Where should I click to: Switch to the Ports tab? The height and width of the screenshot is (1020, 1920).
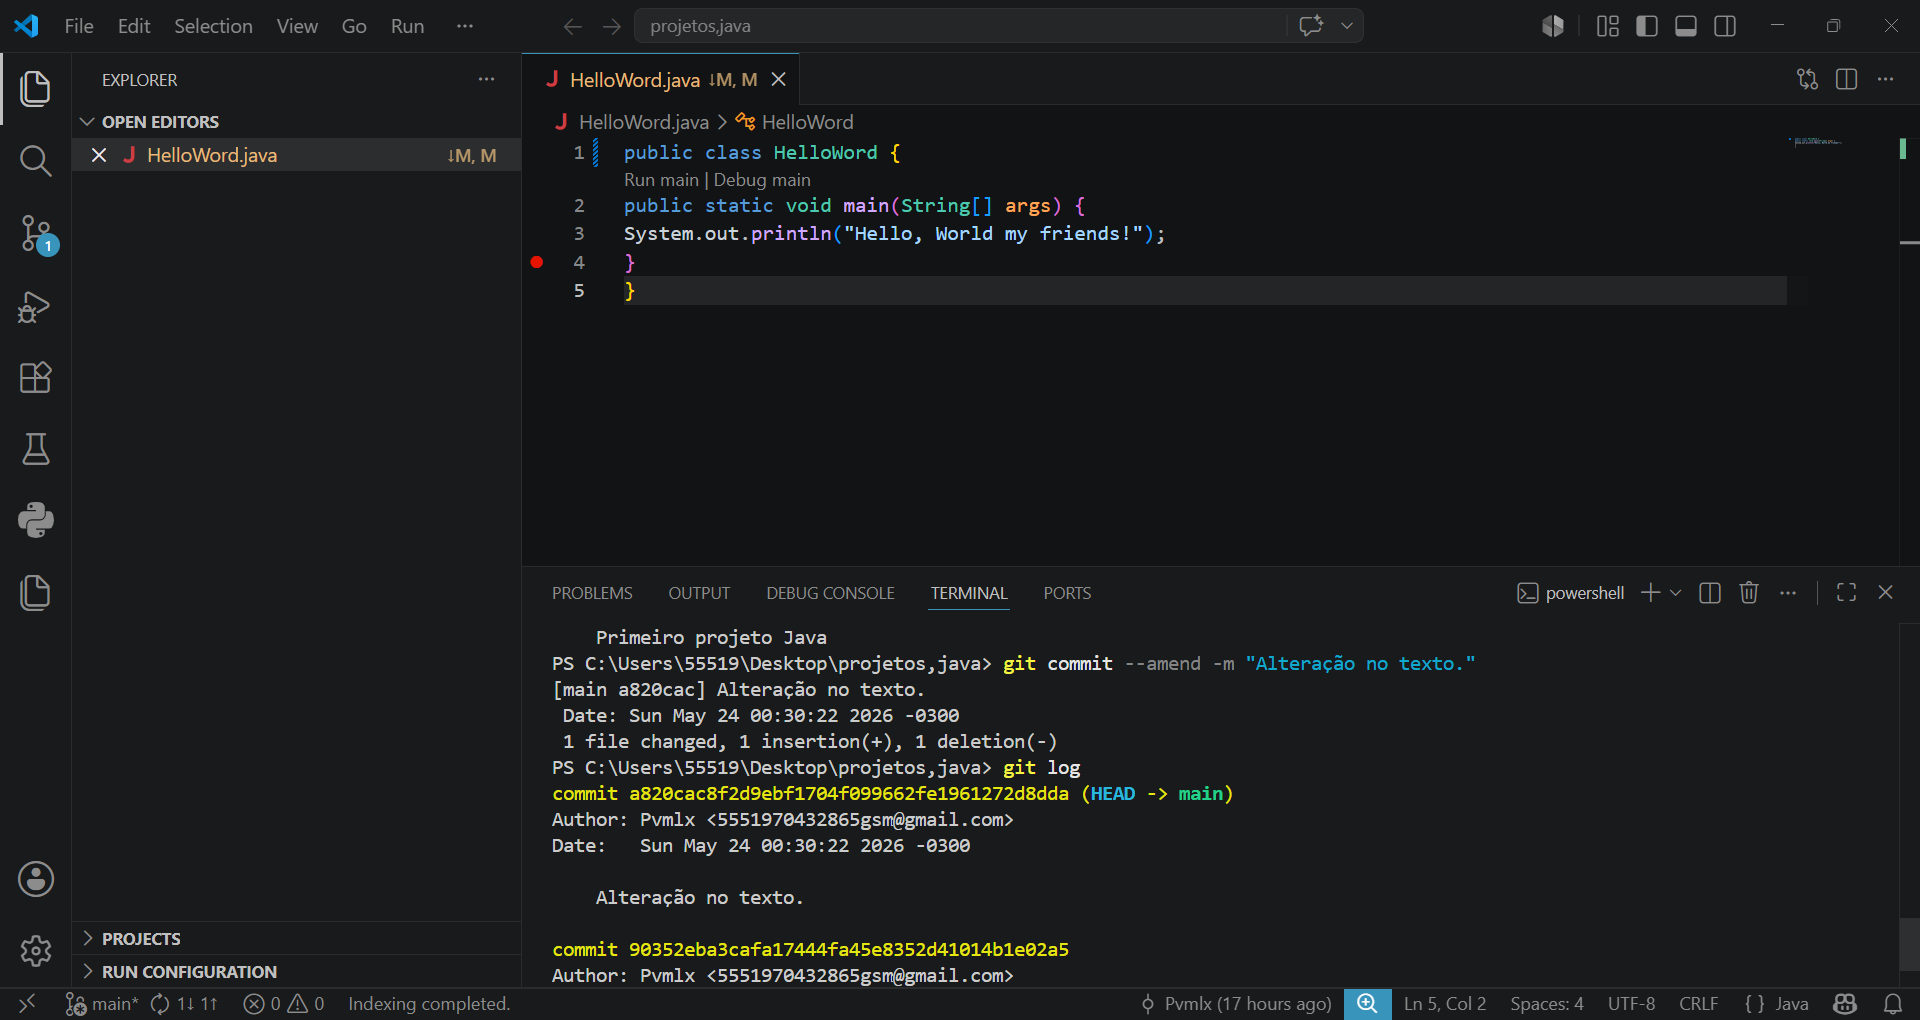1067,593
